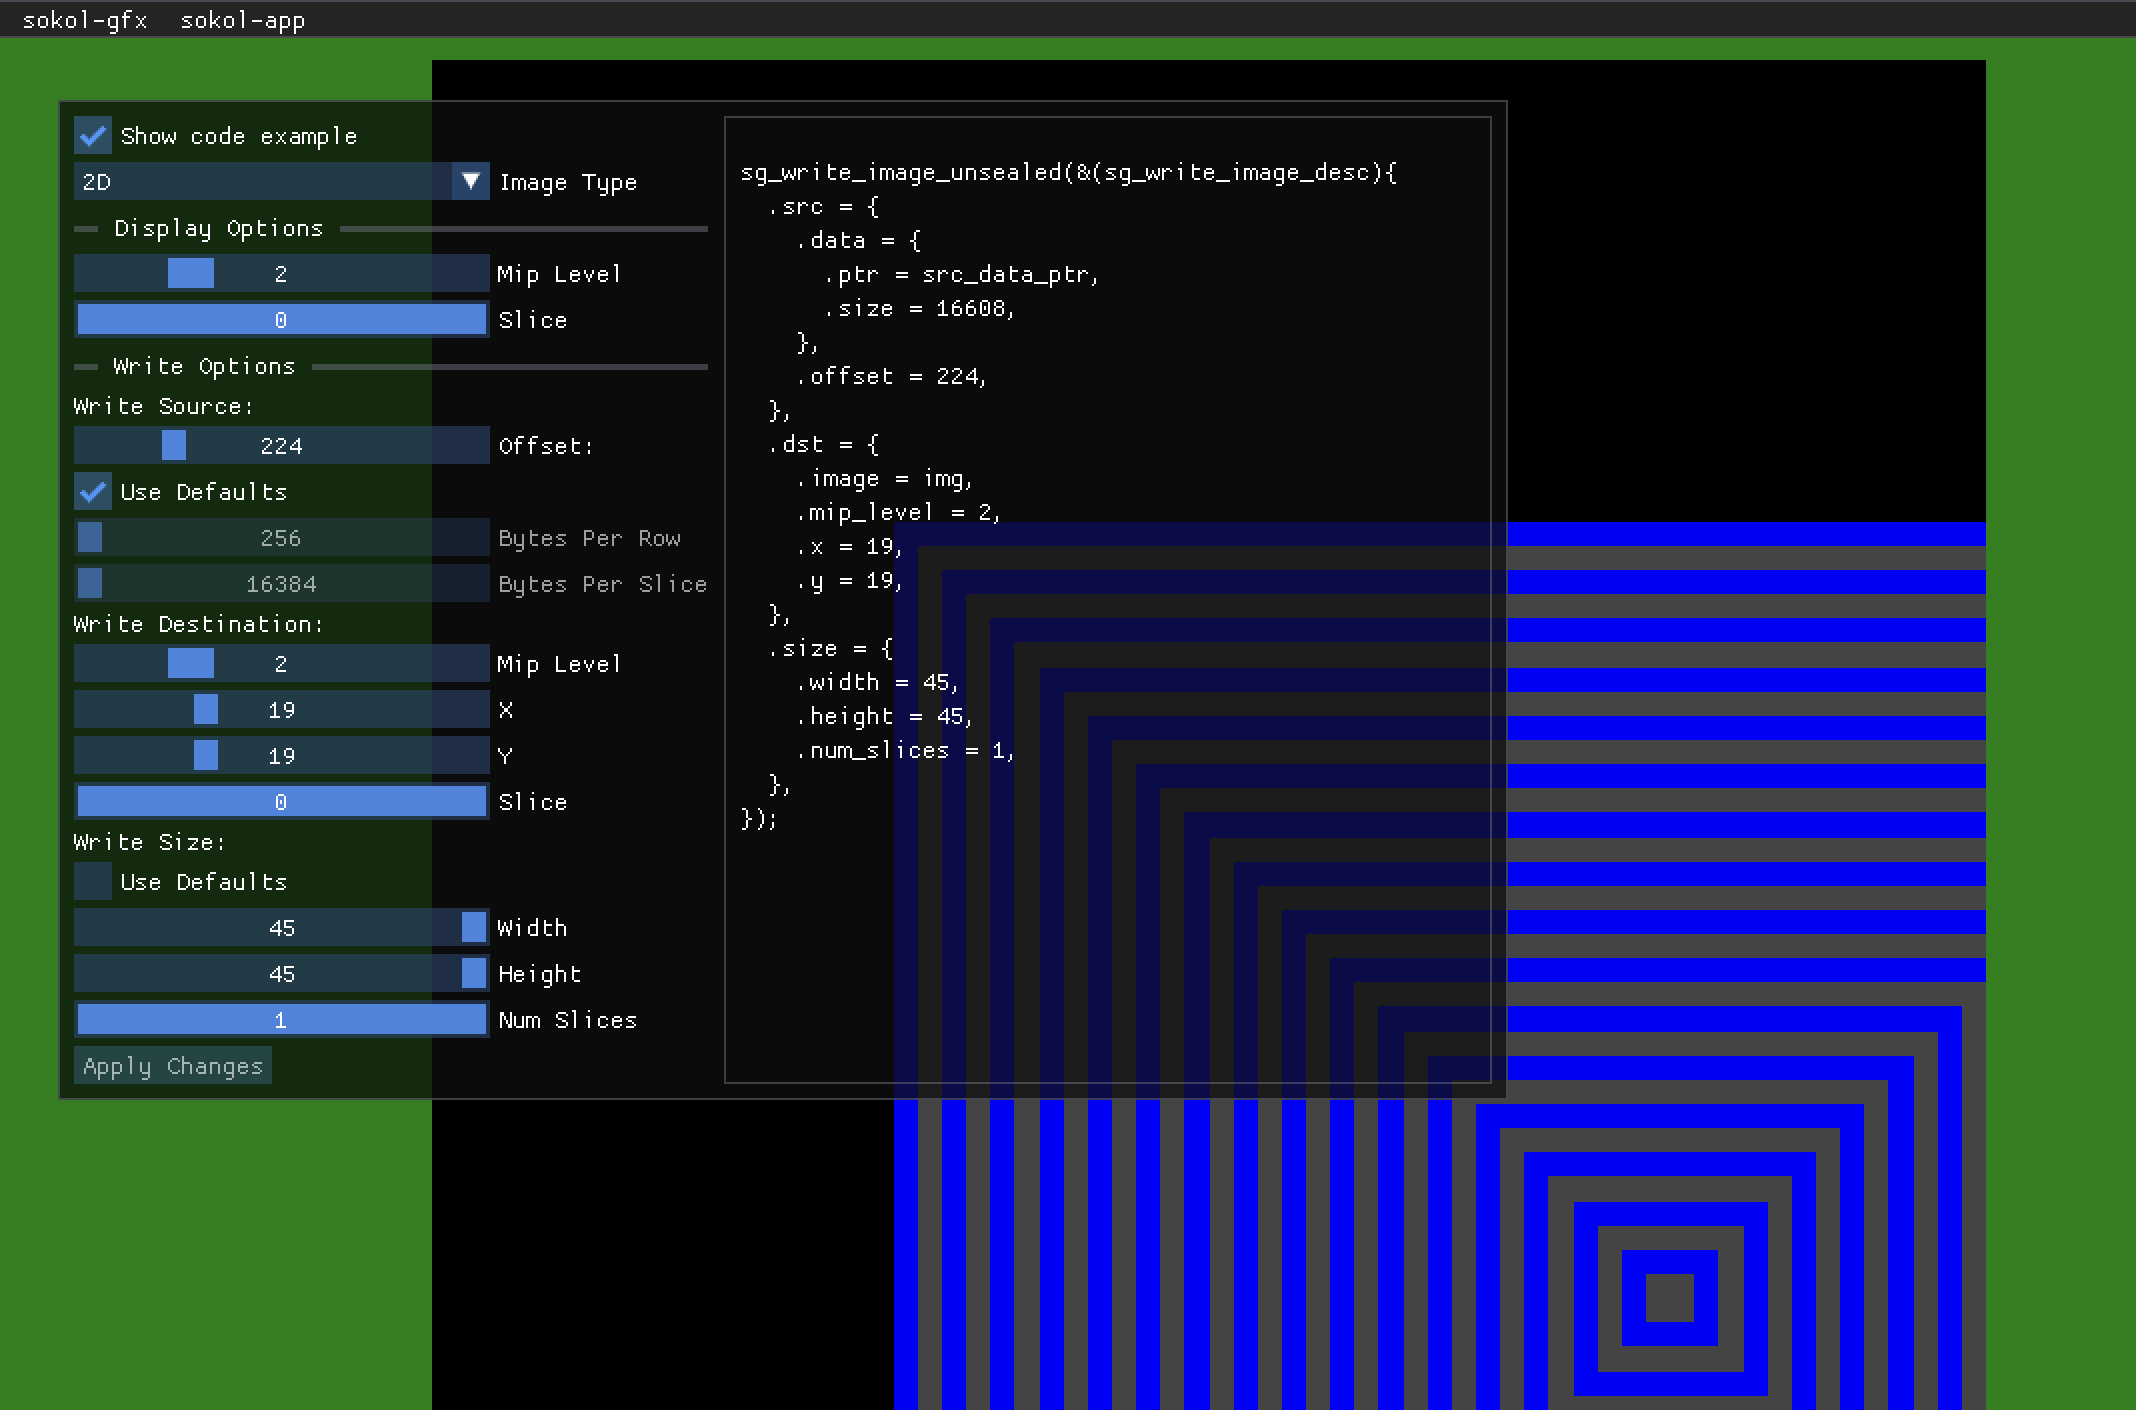Click the Num Slices slider
The image size is (2136, 1410).
281,1019
